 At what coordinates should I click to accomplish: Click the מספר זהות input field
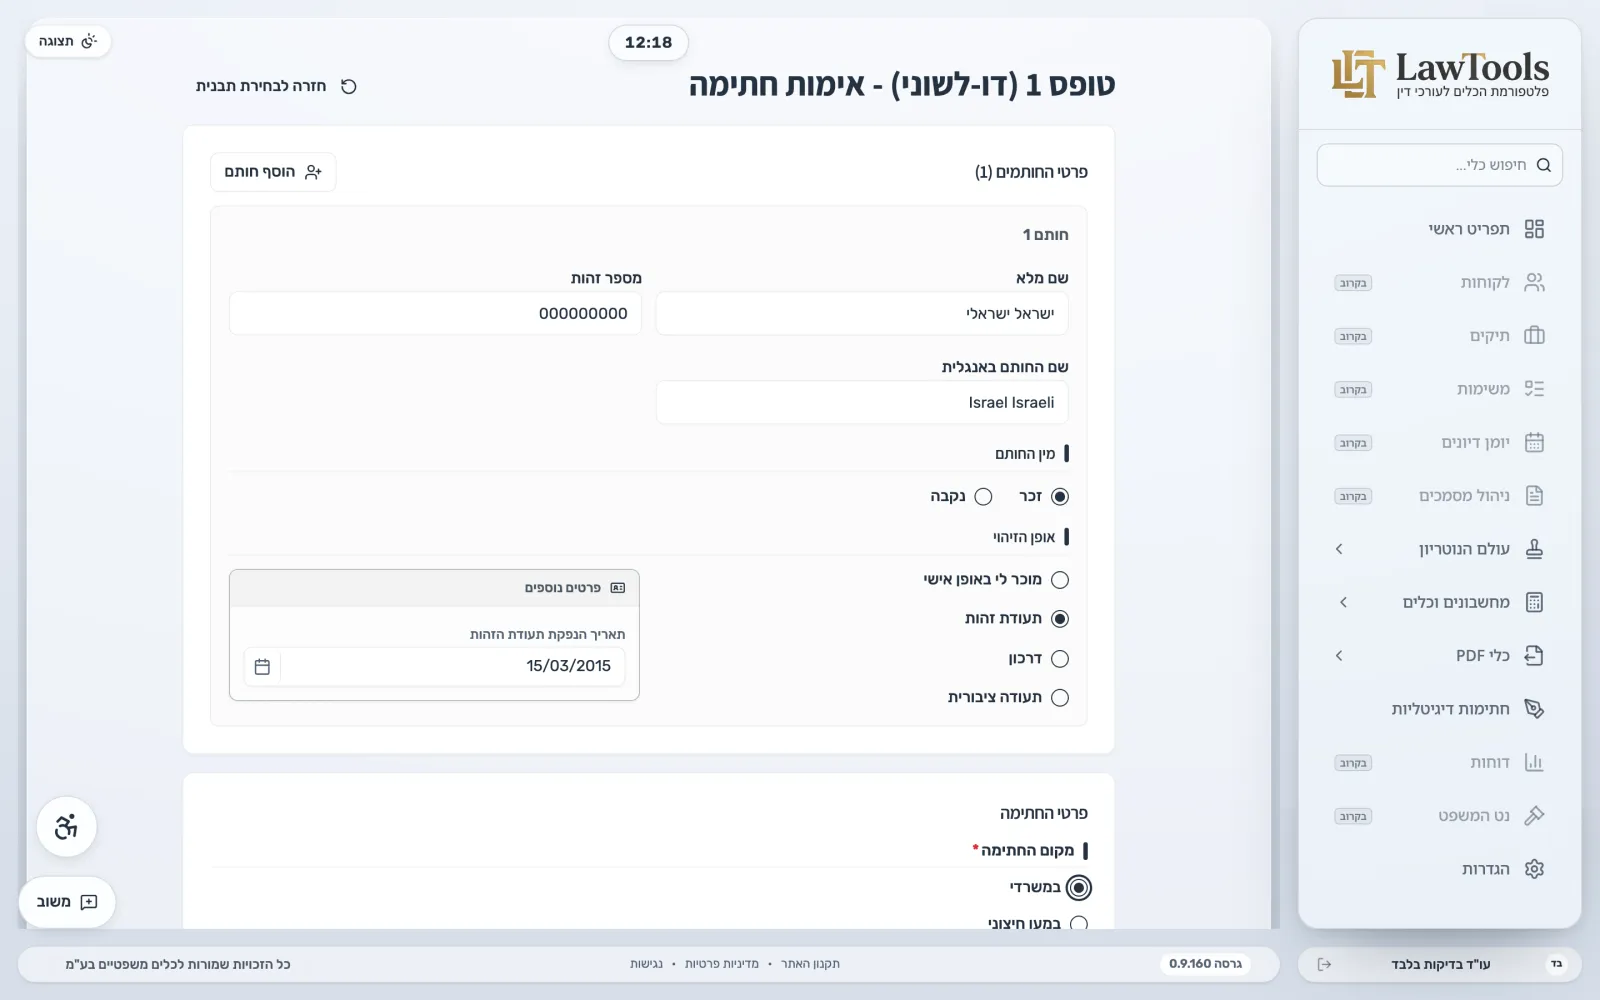click(x=435, y=313)
